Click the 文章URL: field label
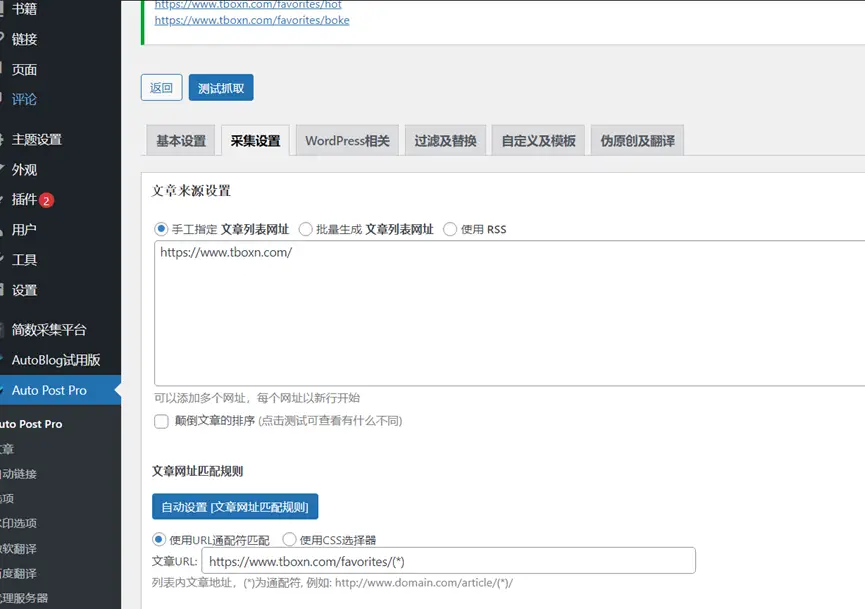This screenshot has width=865, height=609. point(174,562)
